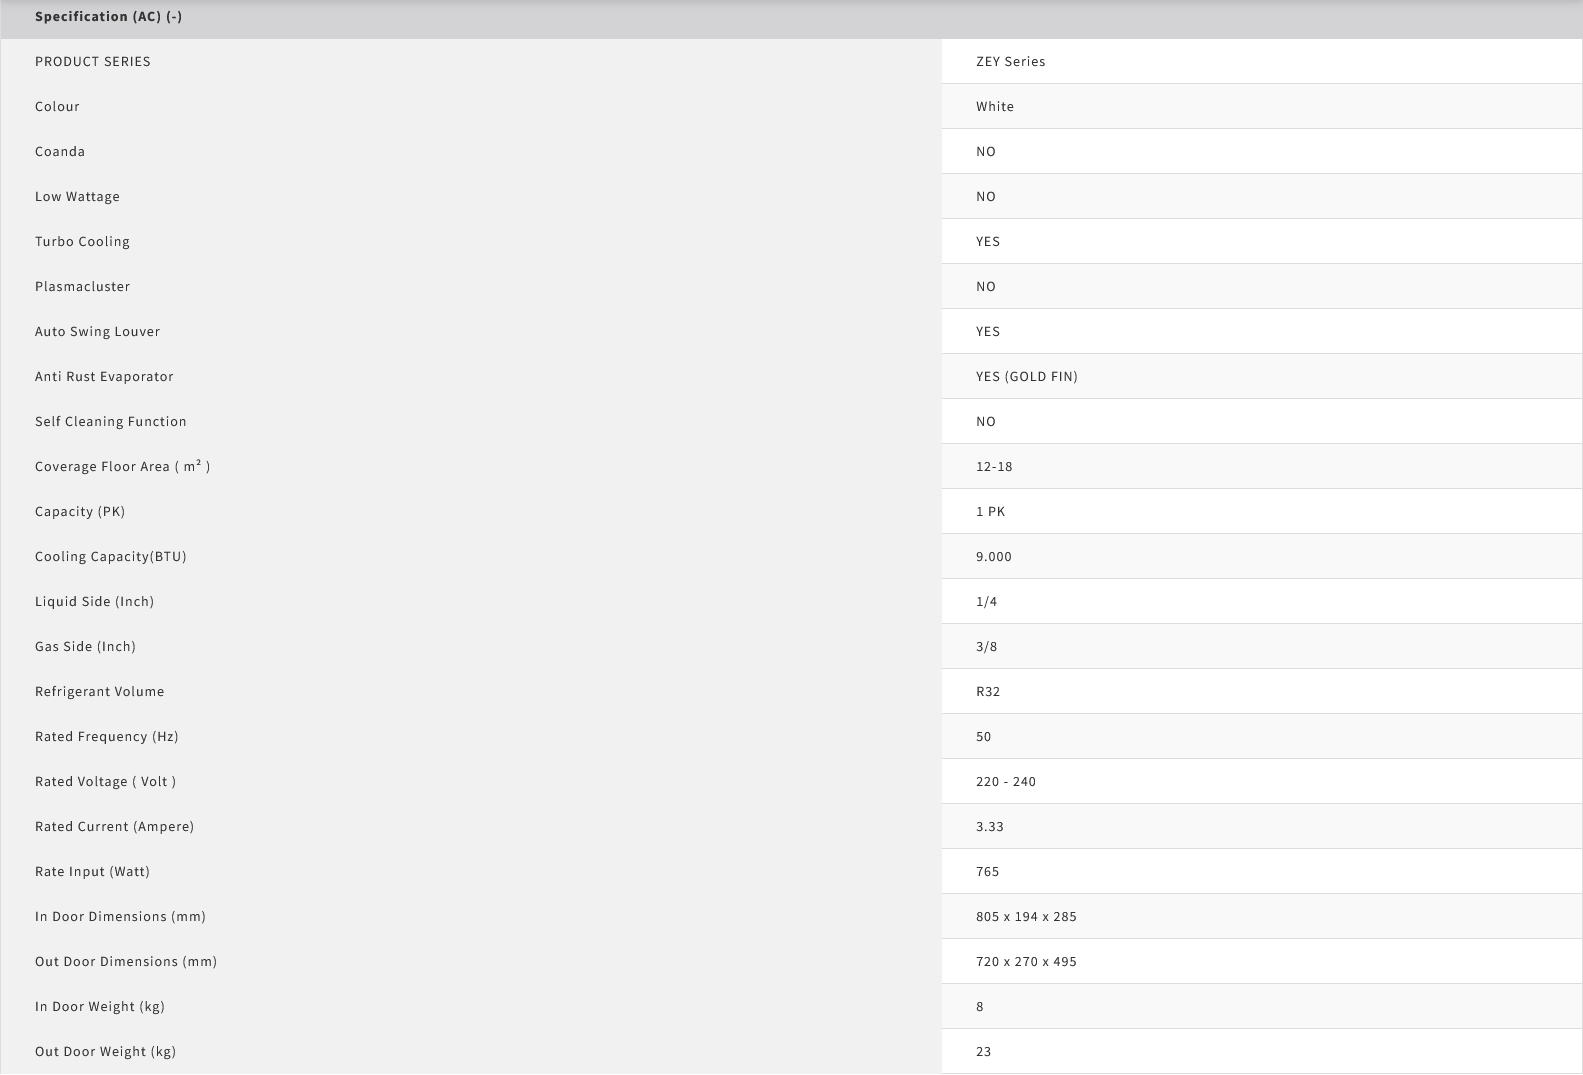Click the NO value for Plasmacluster
1583x1075 pixels.
point(986,286)
